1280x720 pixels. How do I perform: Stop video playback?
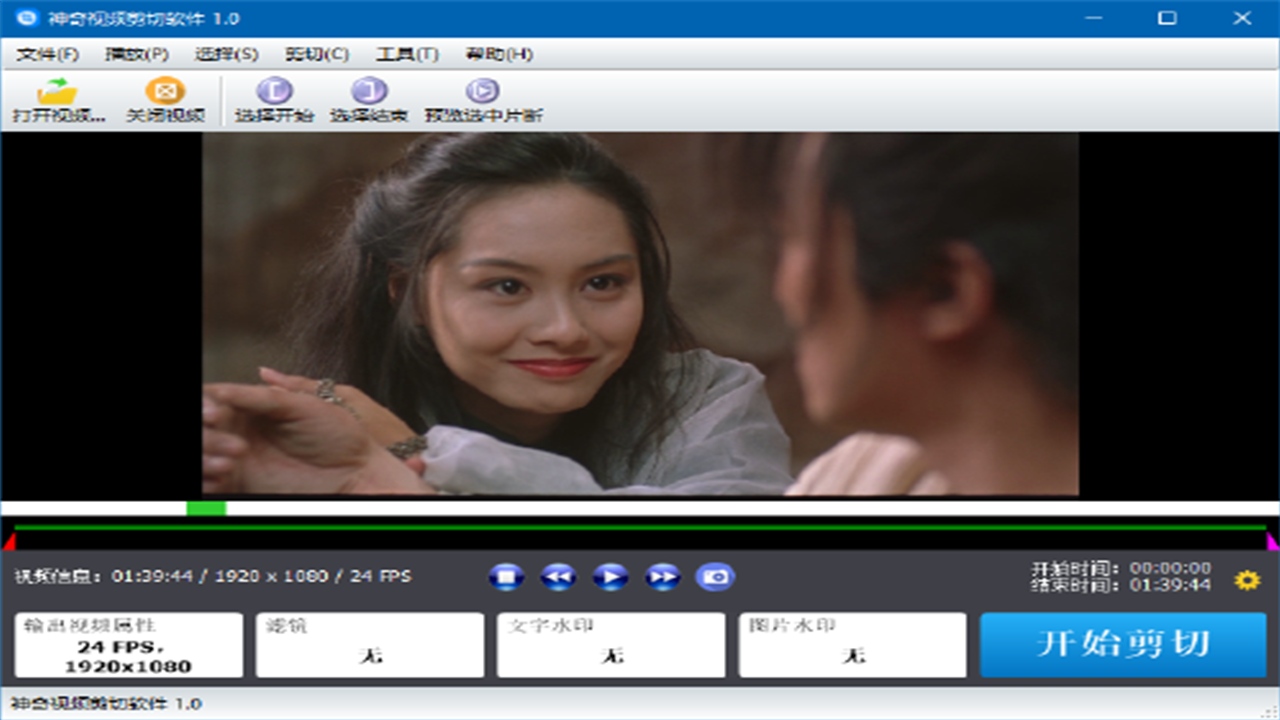tap(507, 577)
